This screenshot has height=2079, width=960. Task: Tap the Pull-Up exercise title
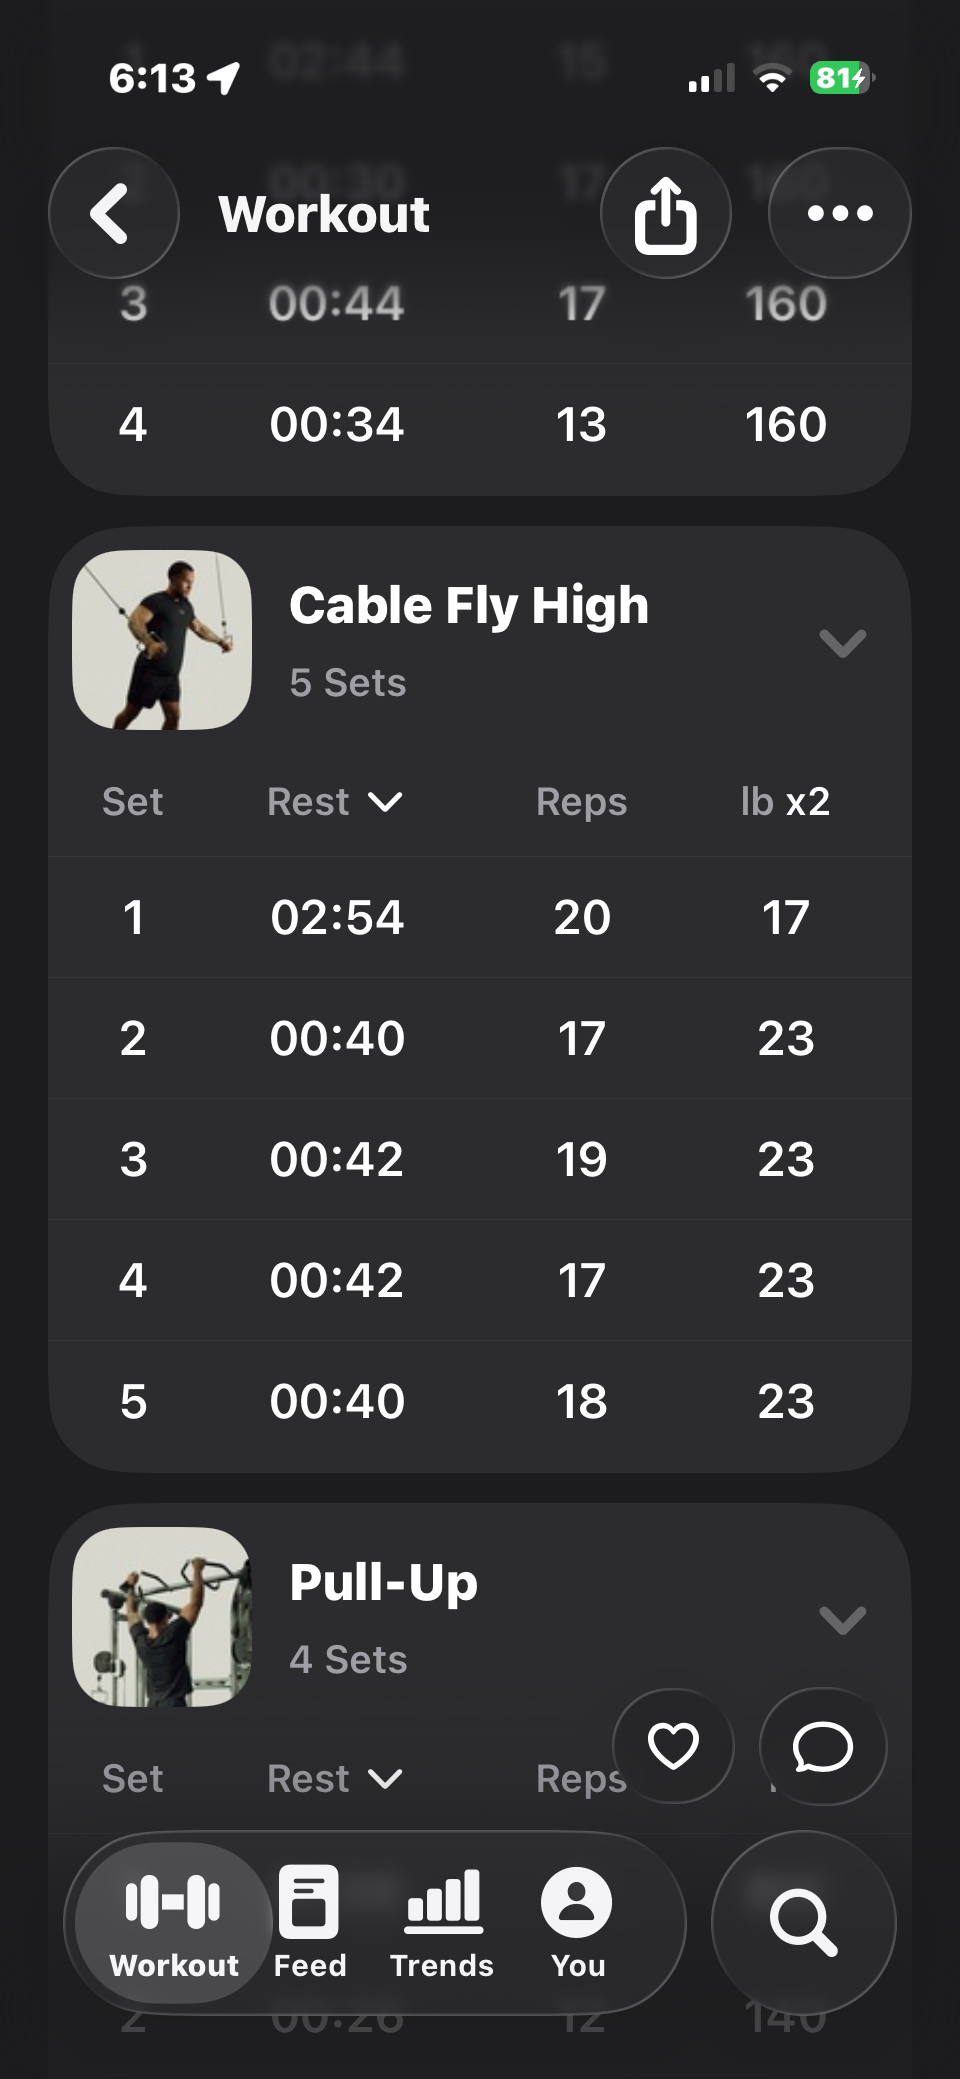click(383, 1583)
